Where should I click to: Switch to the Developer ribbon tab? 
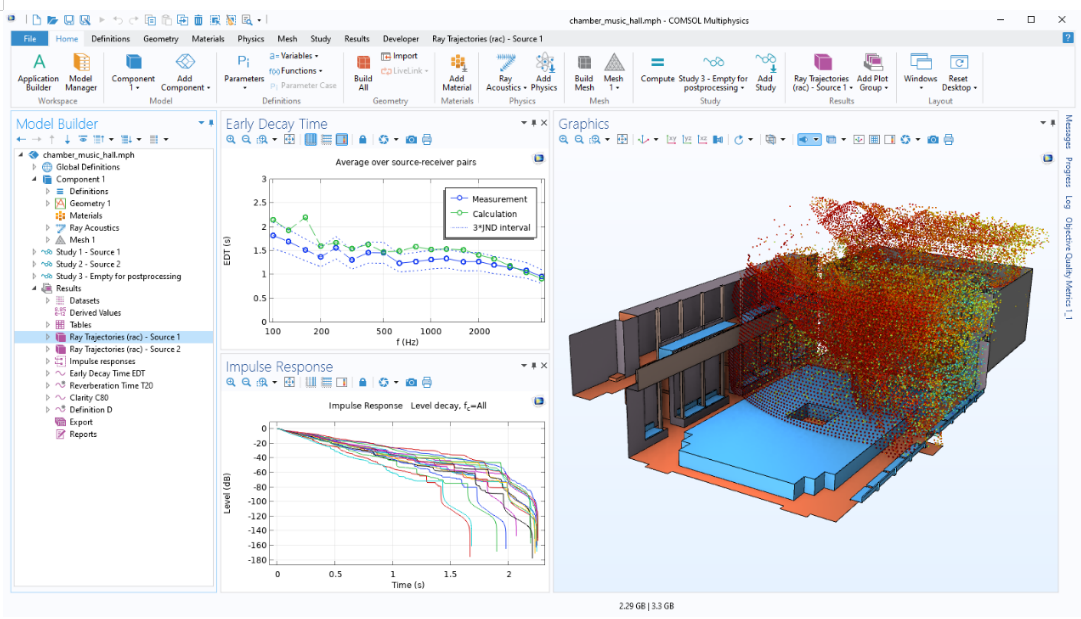pyautogui.click(x=401, y=39)
